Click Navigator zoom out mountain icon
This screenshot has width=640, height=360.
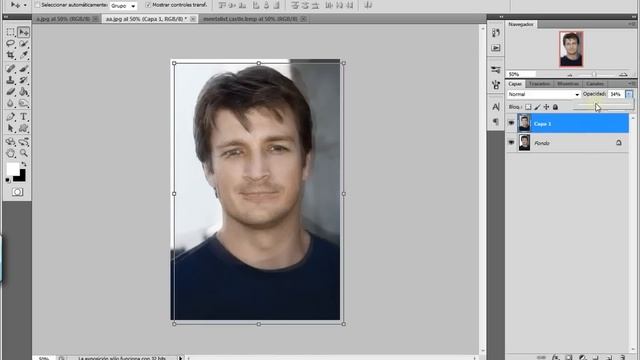[570, 75]
